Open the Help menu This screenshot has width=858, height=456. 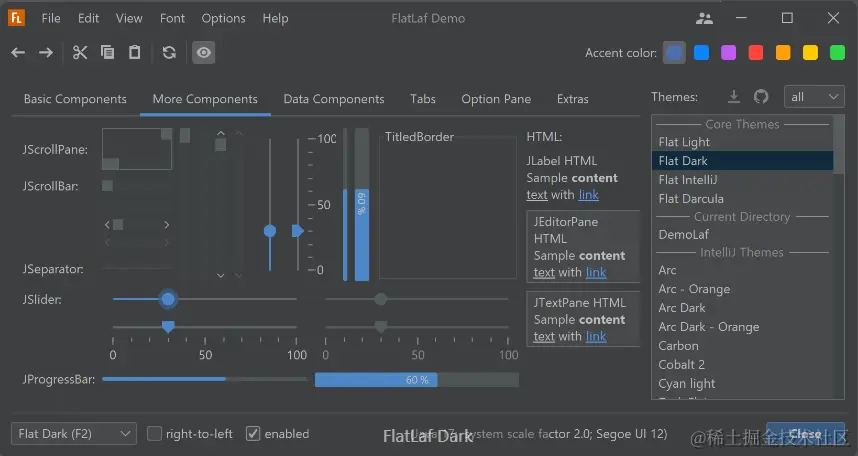(275, 19)
